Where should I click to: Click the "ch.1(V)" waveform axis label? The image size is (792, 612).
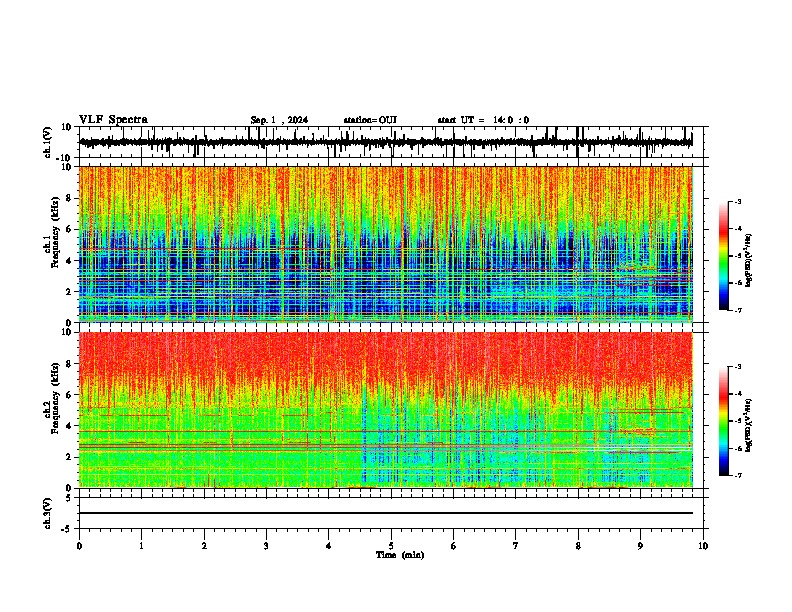coord(48,142)
